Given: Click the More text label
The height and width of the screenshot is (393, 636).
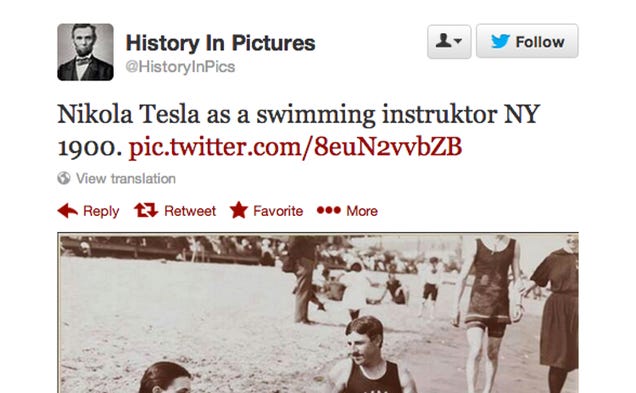Looking at the screenshot, I should click(x=362, y=211).
